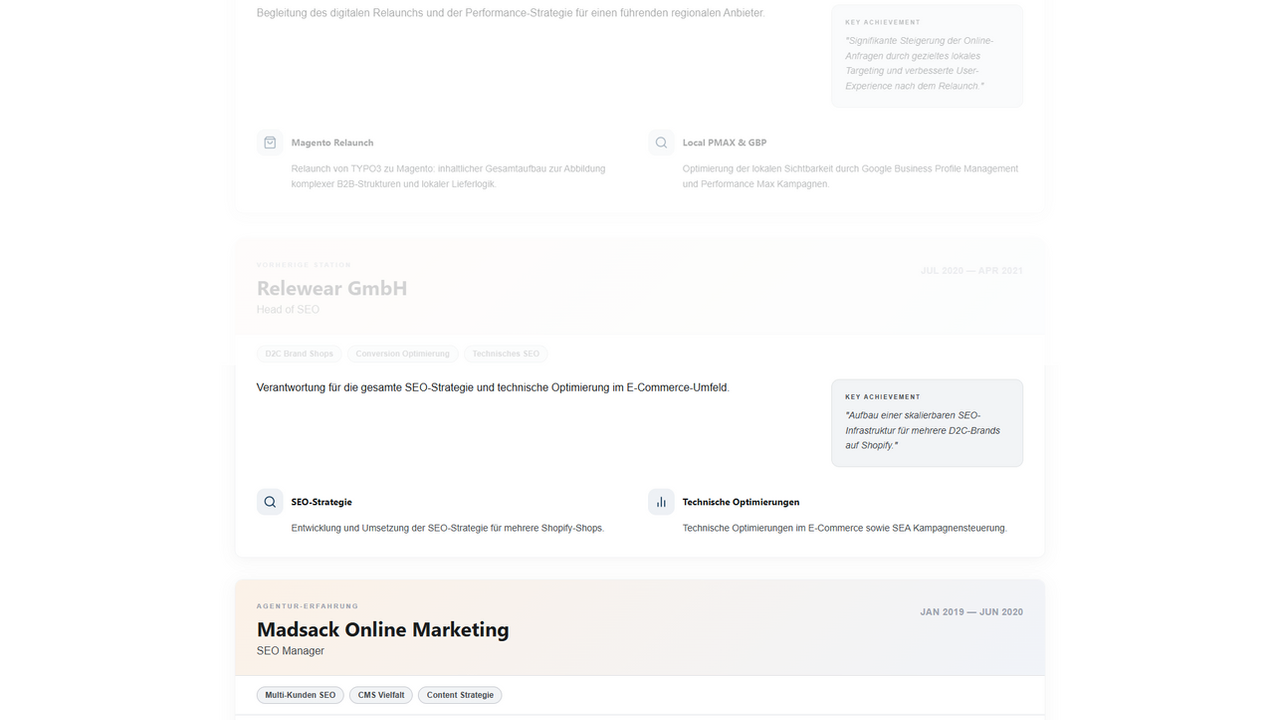The image size is (1280, 720).
Task: Select the Content Strategie tag
Action: 460,695
